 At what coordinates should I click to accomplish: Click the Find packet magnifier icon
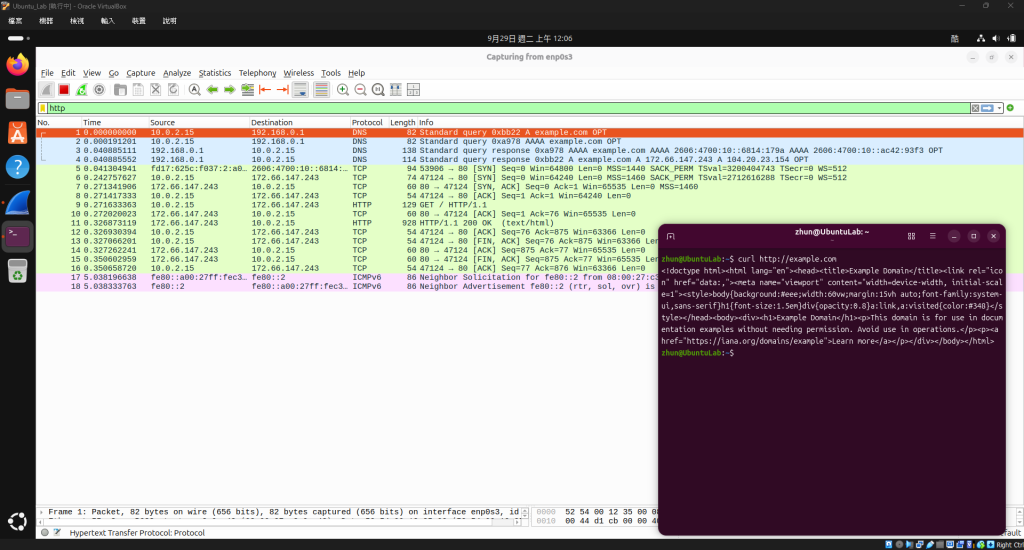(x=195, y=89)
